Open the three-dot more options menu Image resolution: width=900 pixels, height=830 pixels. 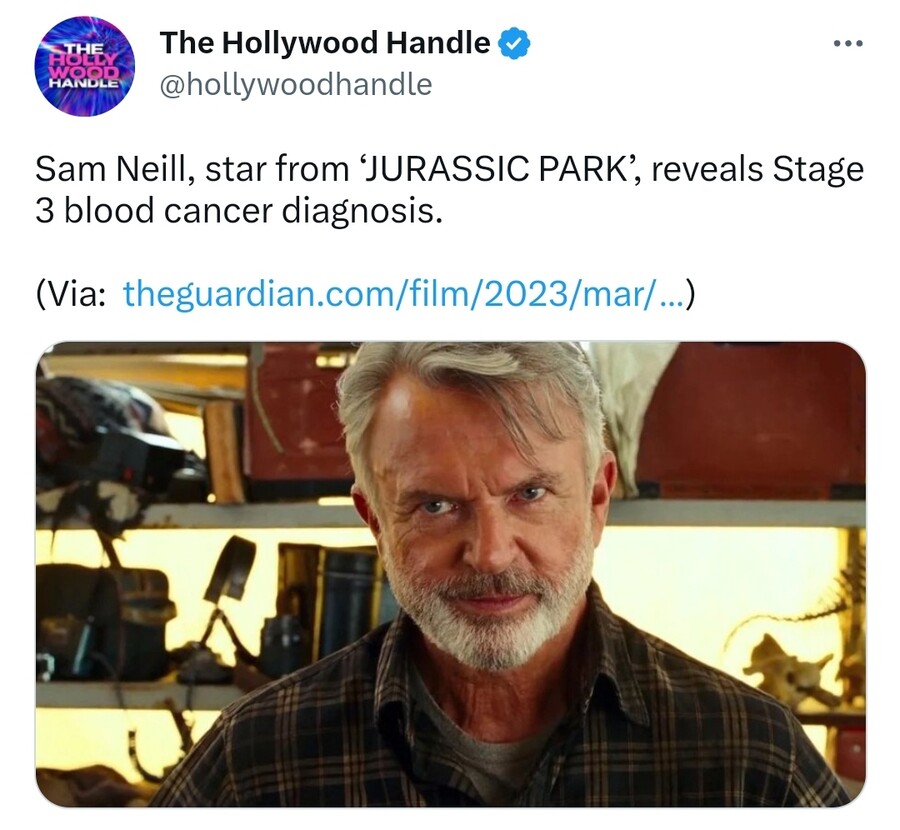[x=848, y=43]
